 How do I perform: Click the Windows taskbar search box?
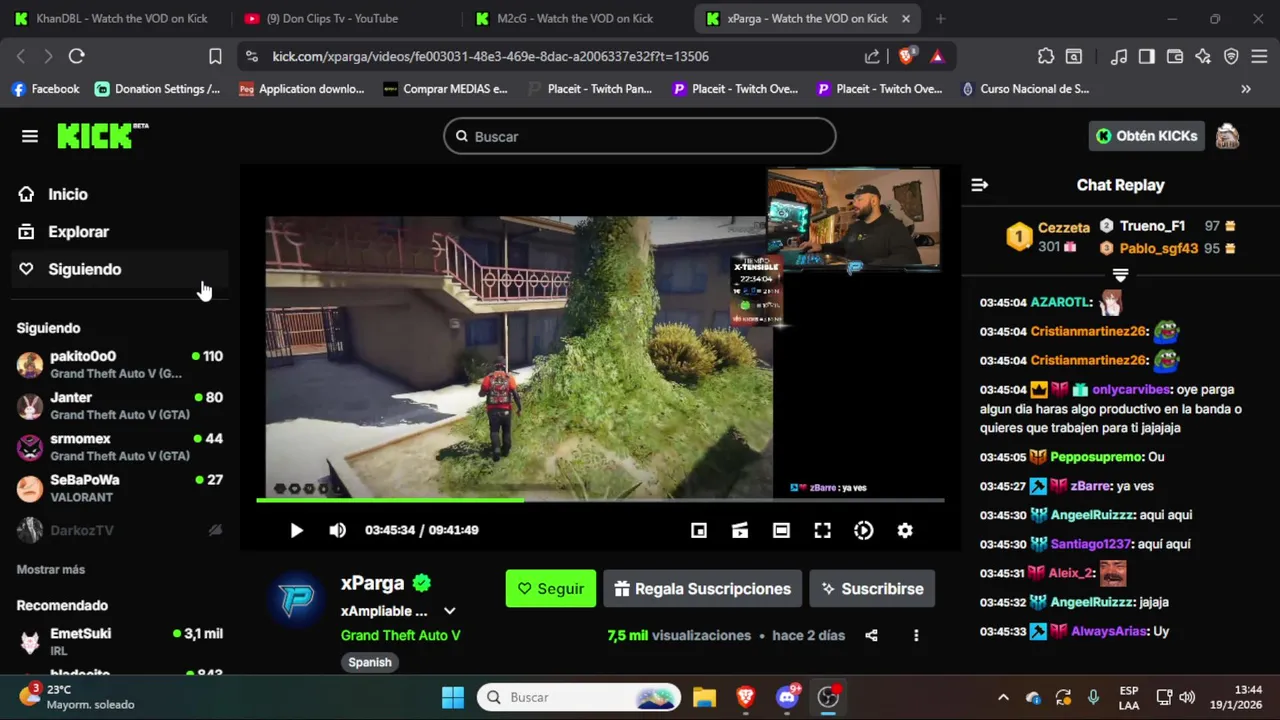pos(579,697)
